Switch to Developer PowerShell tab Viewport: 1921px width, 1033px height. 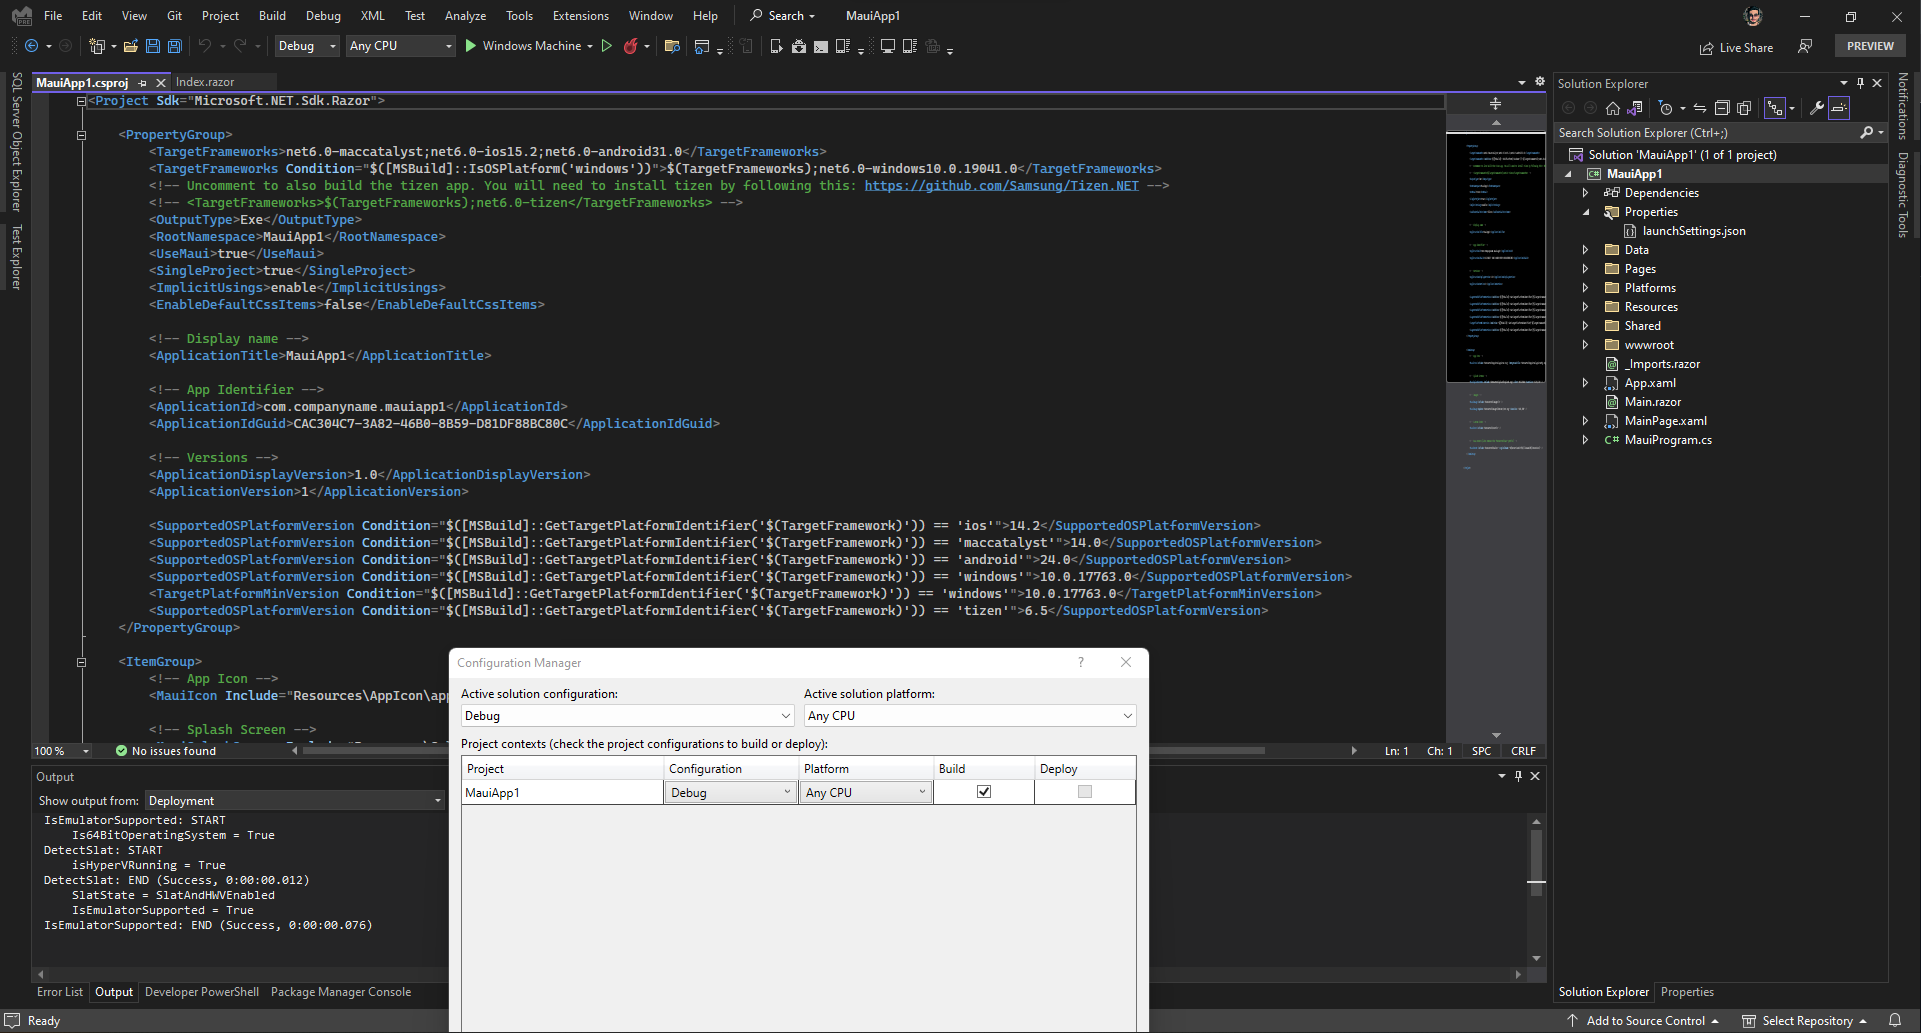click(202, 992)
